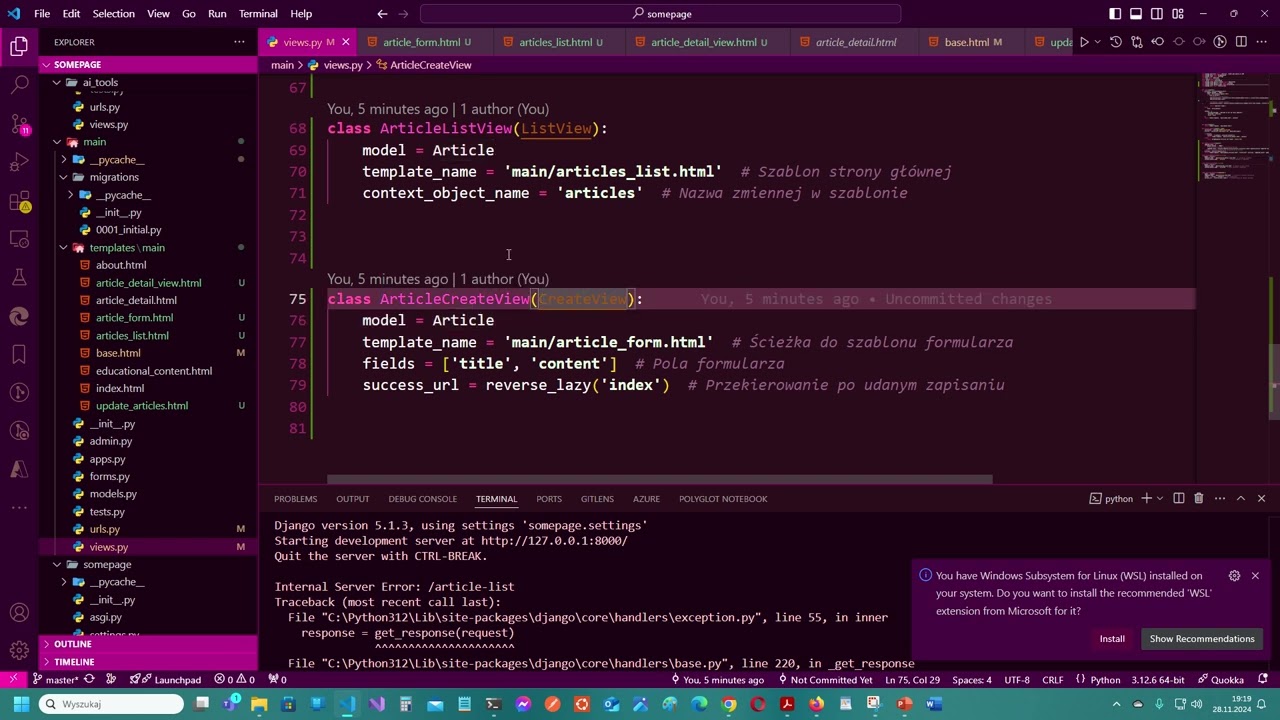This screenshot has width=1280, height=720.
Task: Collapse the SOMEPAGE explorer section
Action: (149, 64)
